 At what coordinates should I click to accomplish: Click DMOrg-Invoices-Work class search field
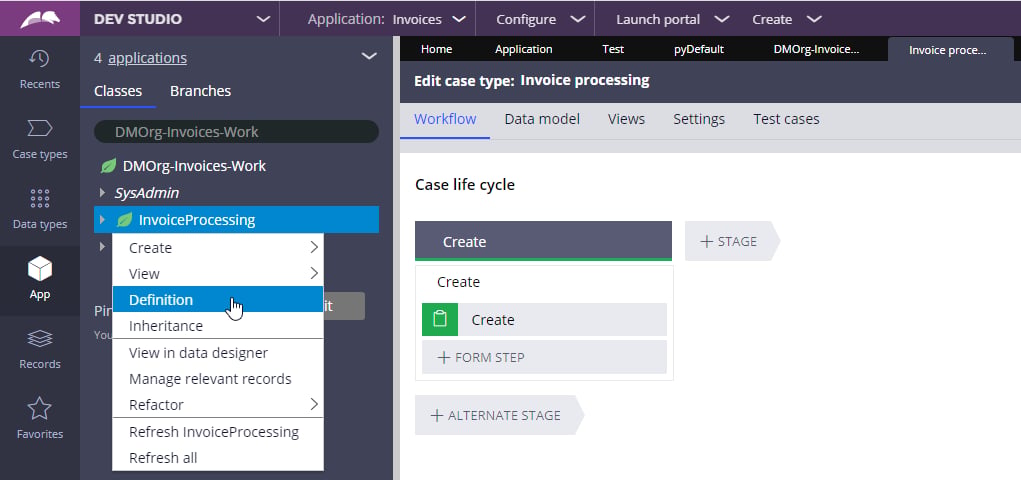pyautogui.click(x=236, y=132)
